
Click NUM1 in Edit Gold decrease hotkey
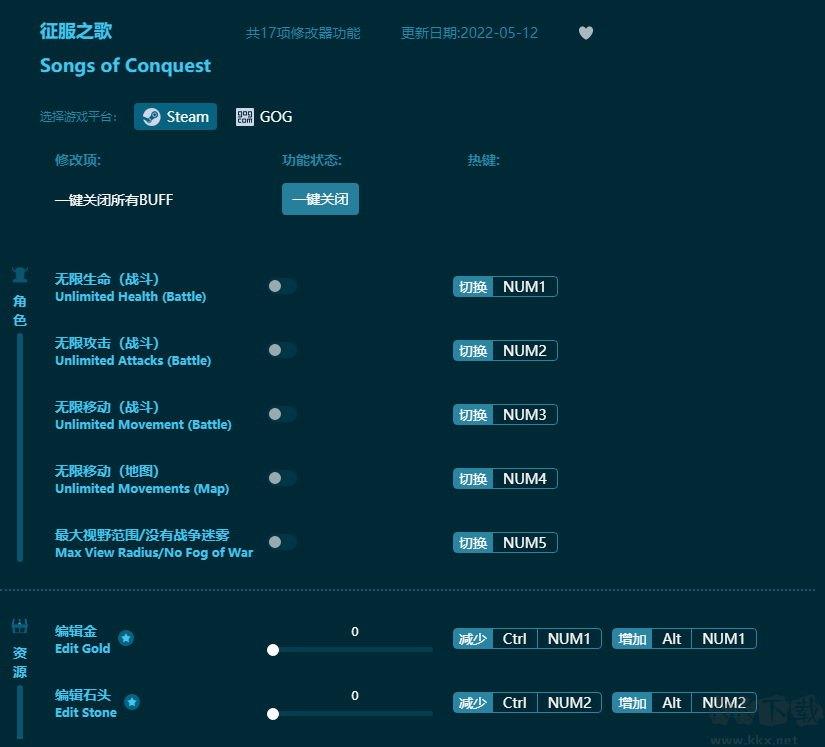pyautogui.click(x=569, y=639)
